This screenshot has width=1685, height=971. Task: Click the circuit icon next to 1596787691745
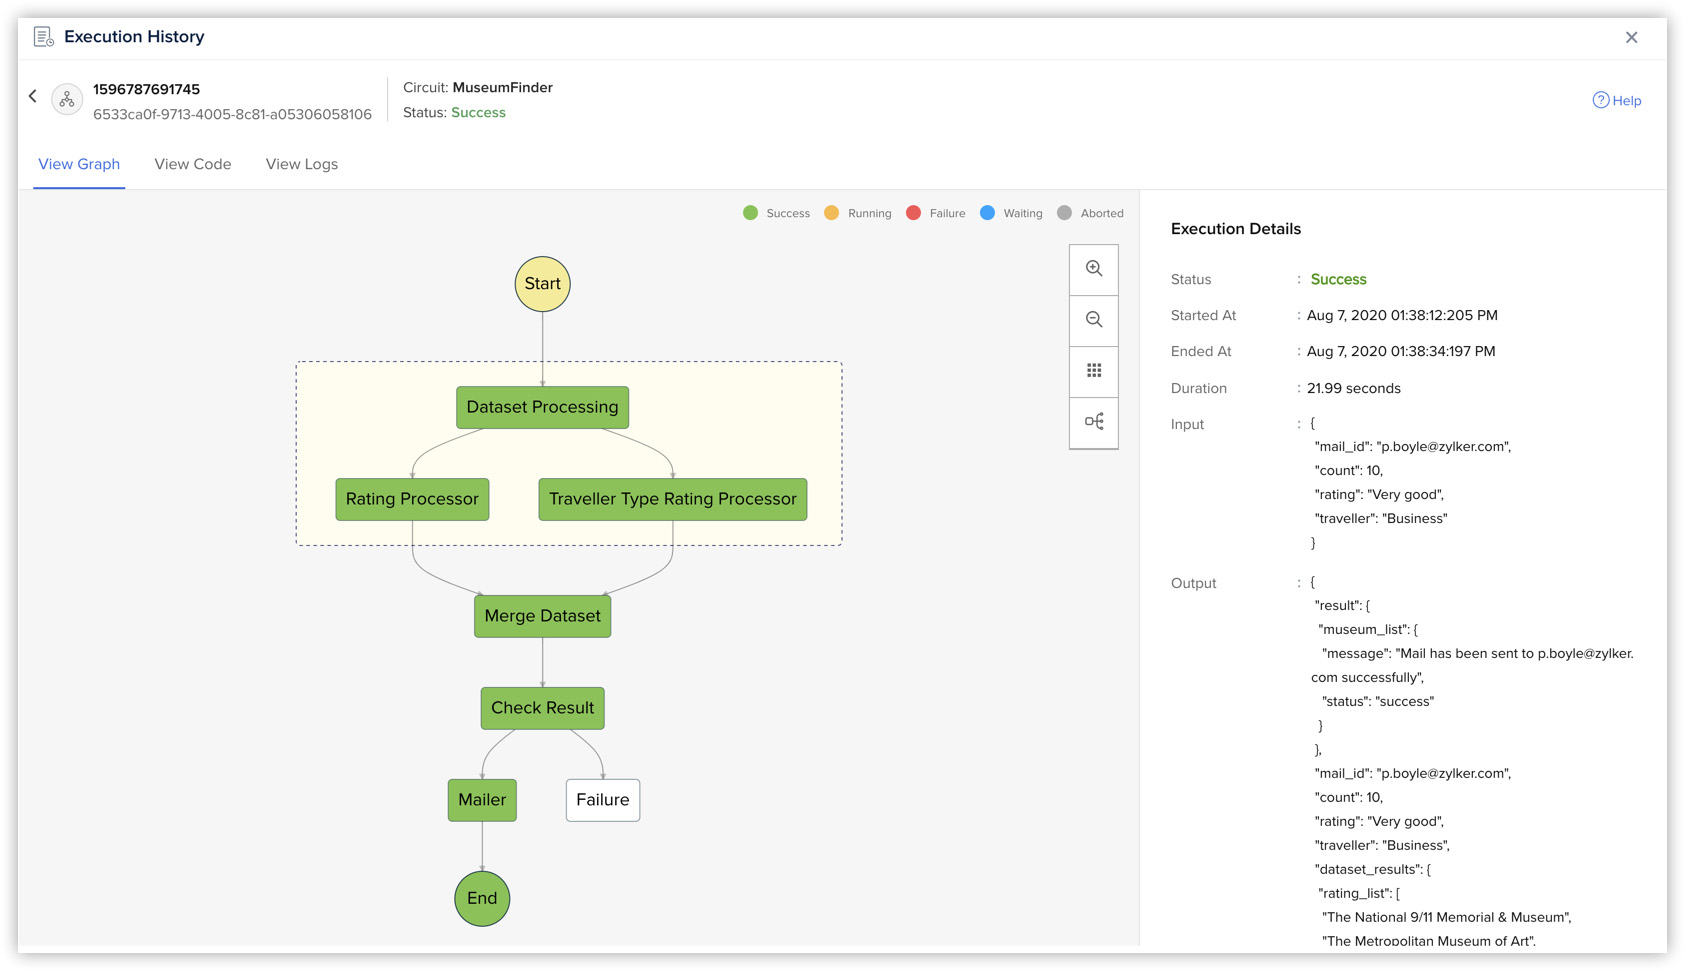click(x=67, y=99)
